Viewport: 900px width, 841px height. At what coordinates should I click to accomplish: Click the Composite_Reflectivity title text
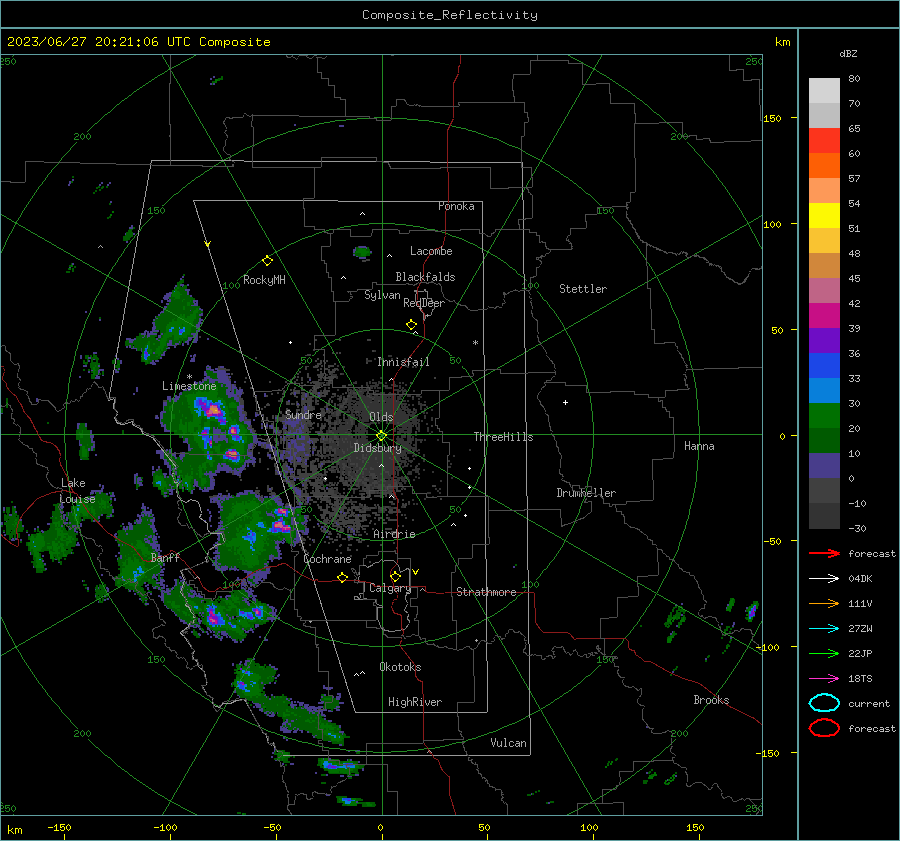[x=450, y=15]
